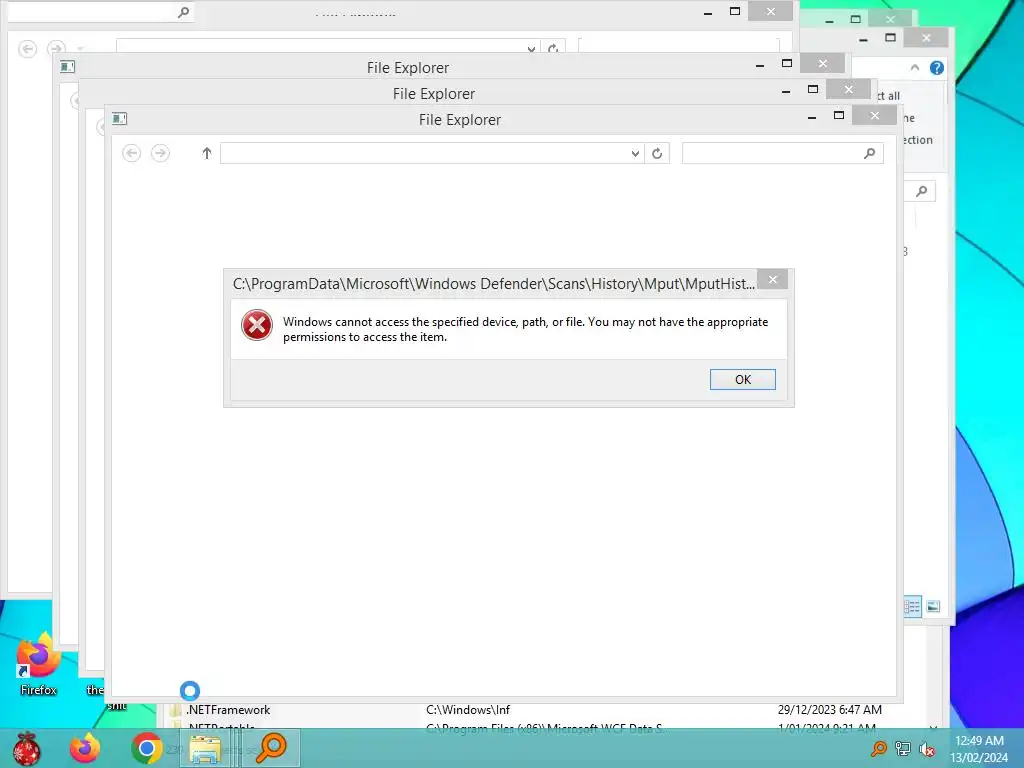Viewport: 1024px width, 768px height.
Task: Go forward in the front File Explorer window
Action: coord(160,153)
